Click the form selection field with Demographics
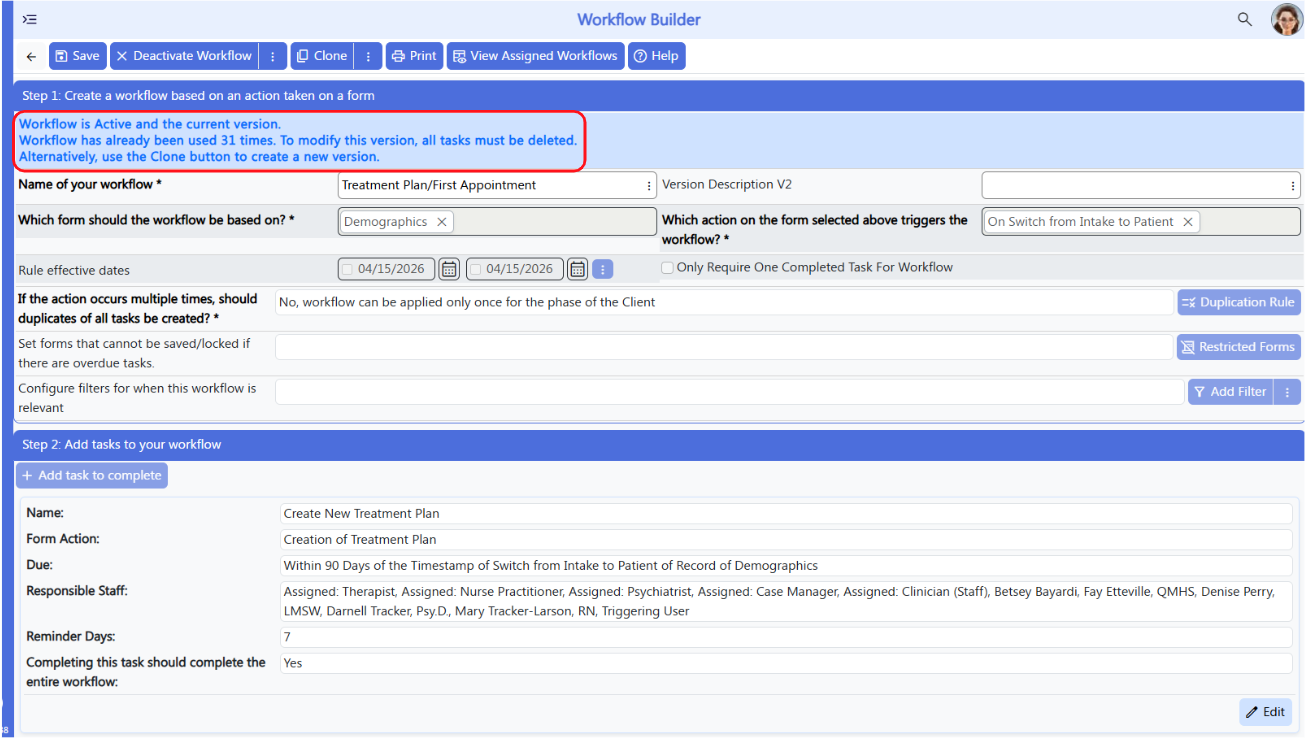 (497, 222)
